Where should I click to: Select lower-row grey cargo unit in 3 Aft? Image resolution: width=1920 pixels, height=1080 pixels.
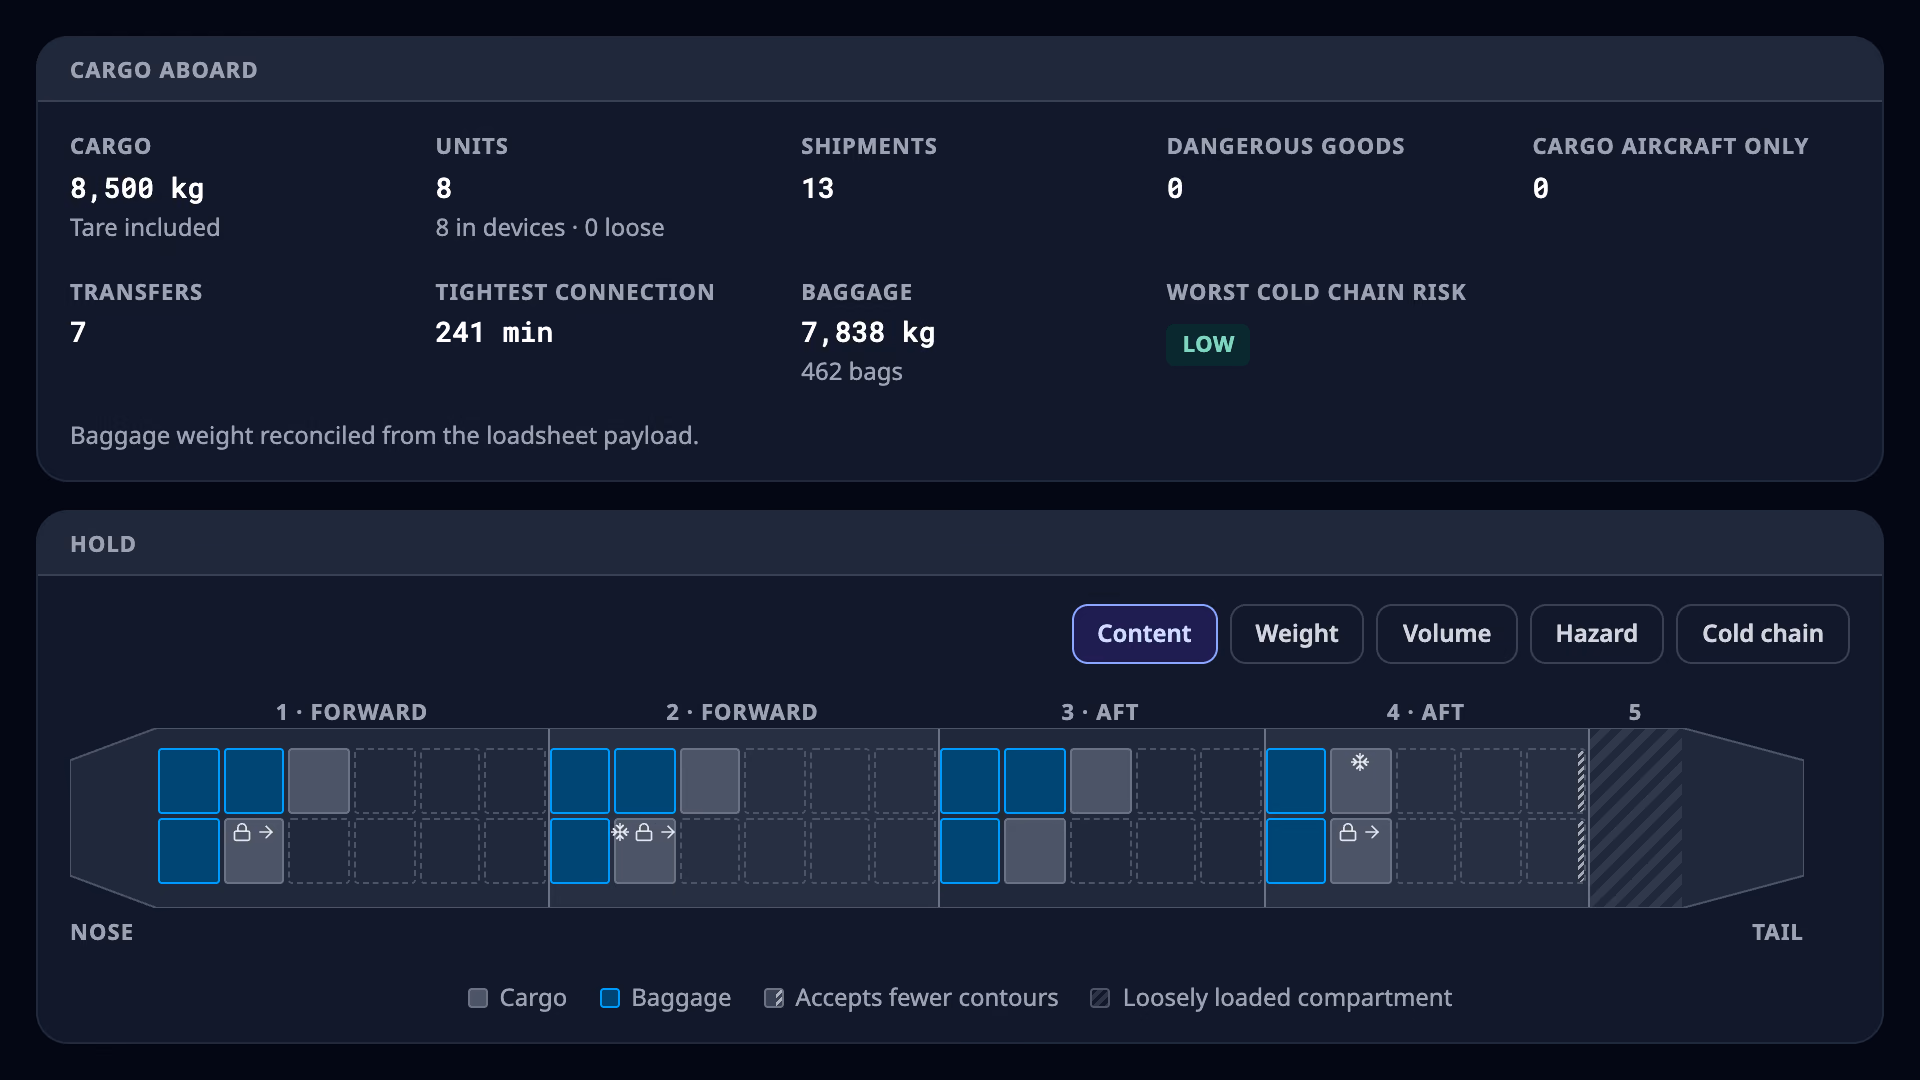1035,851
